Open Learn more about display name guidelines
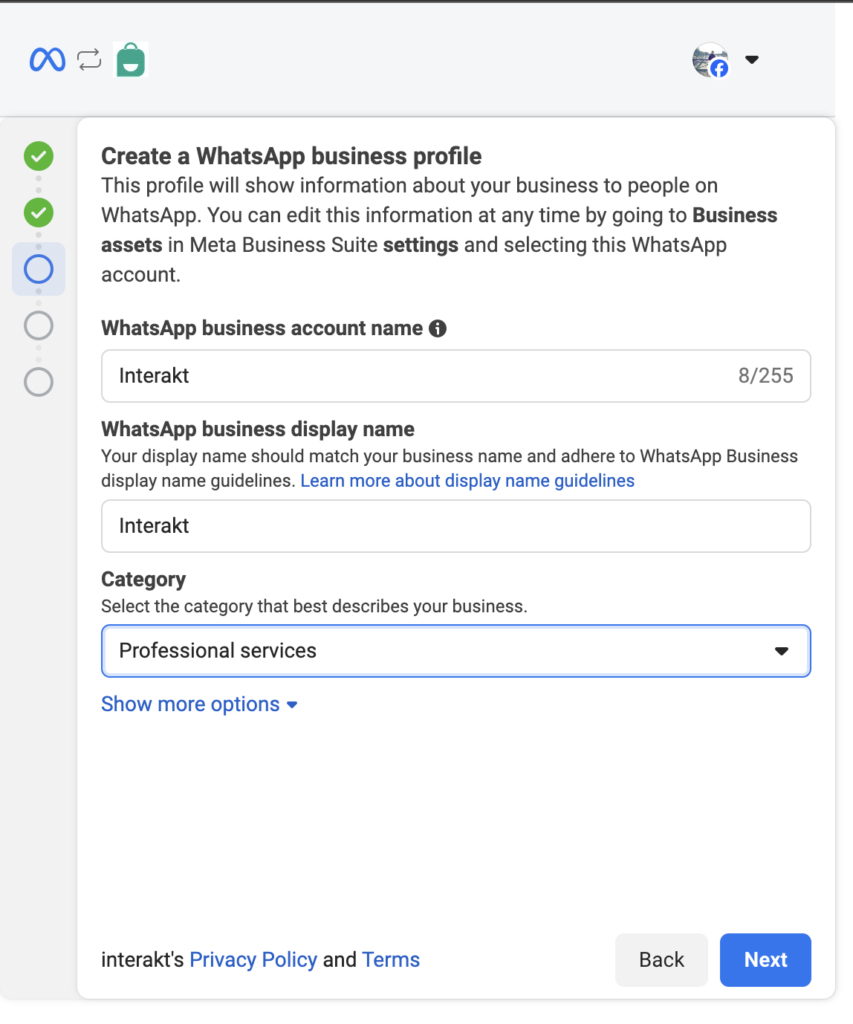 pyautogui.click(x=467, y=481)
